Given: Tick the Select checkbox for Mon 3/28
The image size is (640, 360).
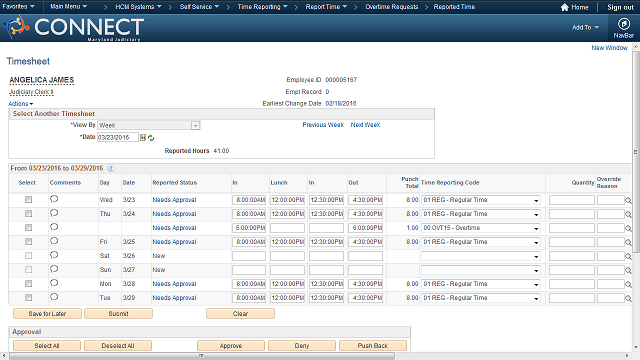Looking at the screenshot, I should pos(28,283).
